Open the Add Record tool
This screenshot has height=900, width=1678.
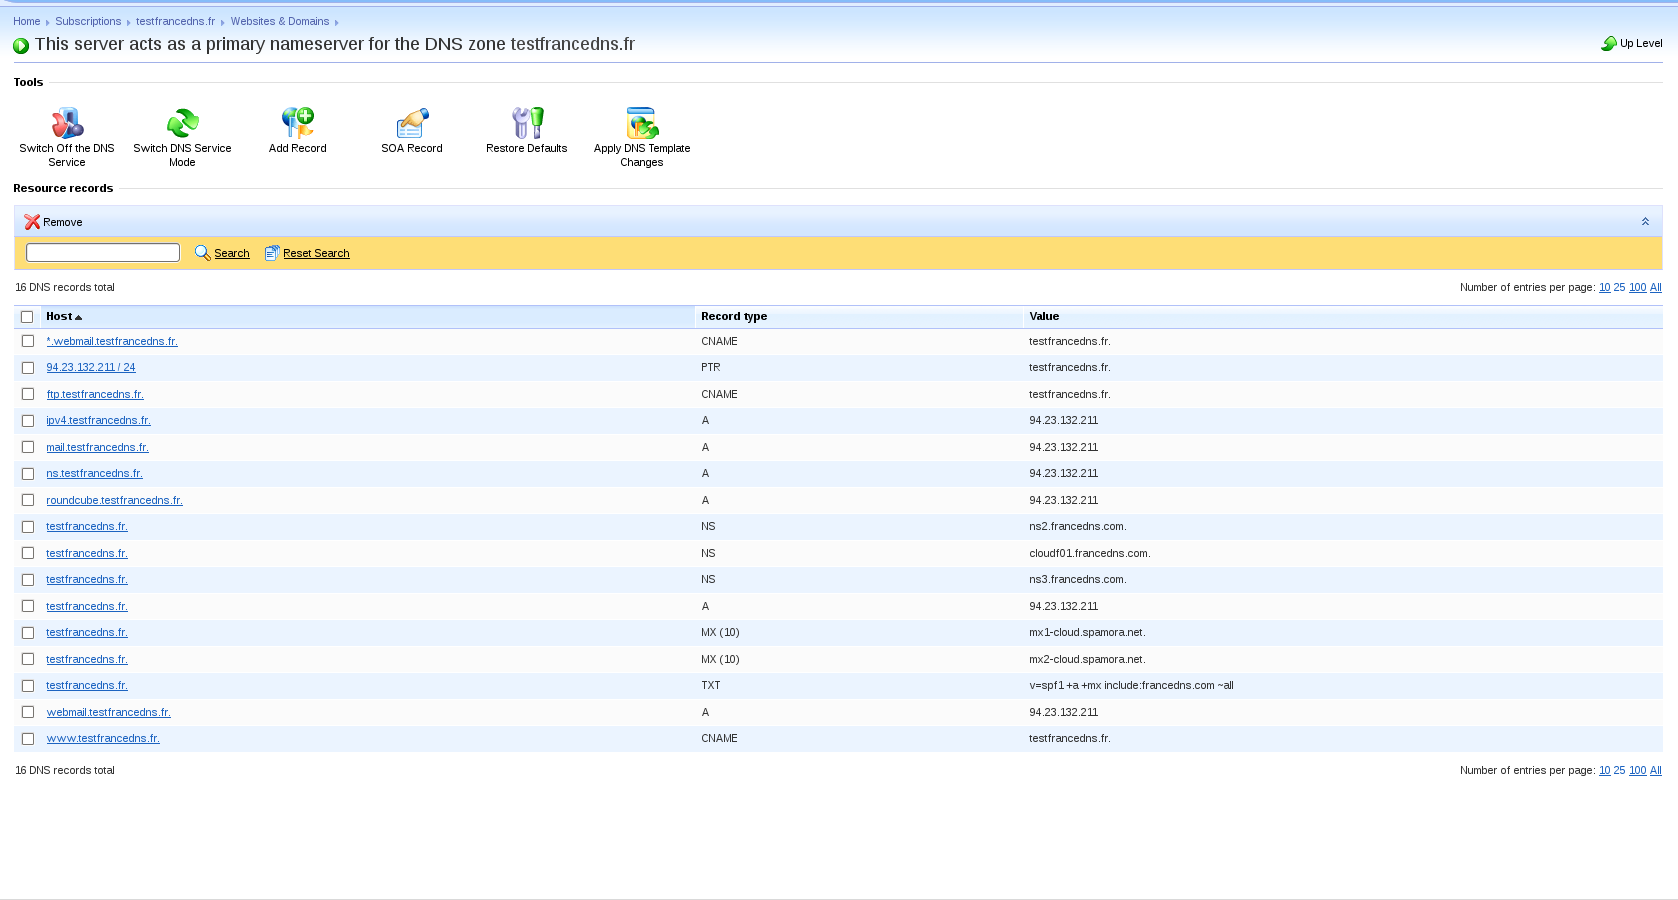pos(297,123)
